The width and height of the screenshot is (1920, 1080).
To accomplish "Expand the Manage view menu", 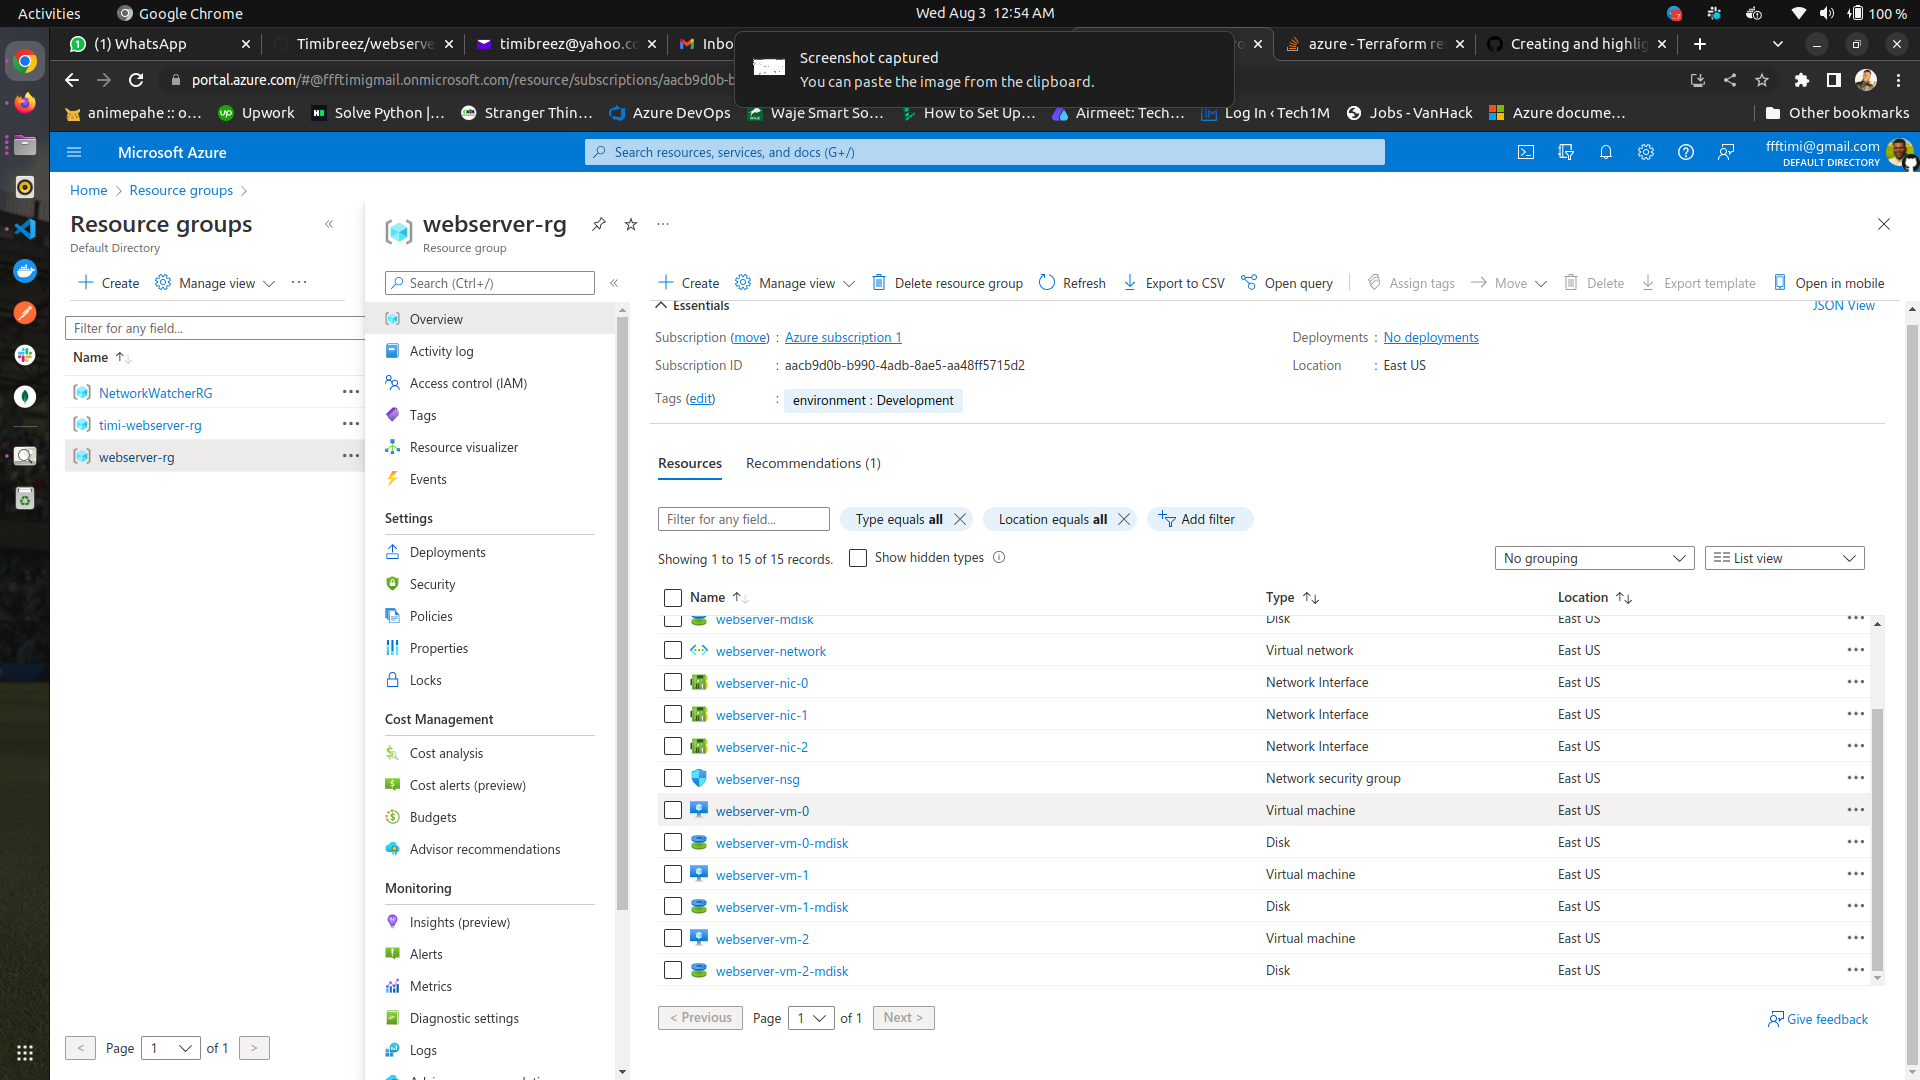I will [795, 283].
